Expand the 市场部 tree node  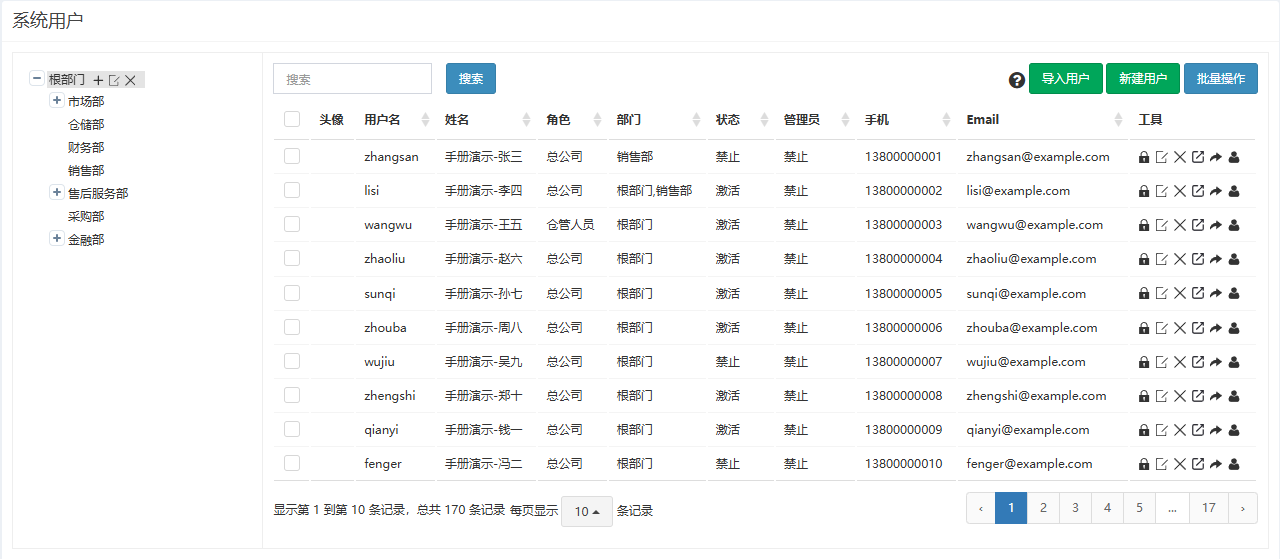(x=57, y=100)
